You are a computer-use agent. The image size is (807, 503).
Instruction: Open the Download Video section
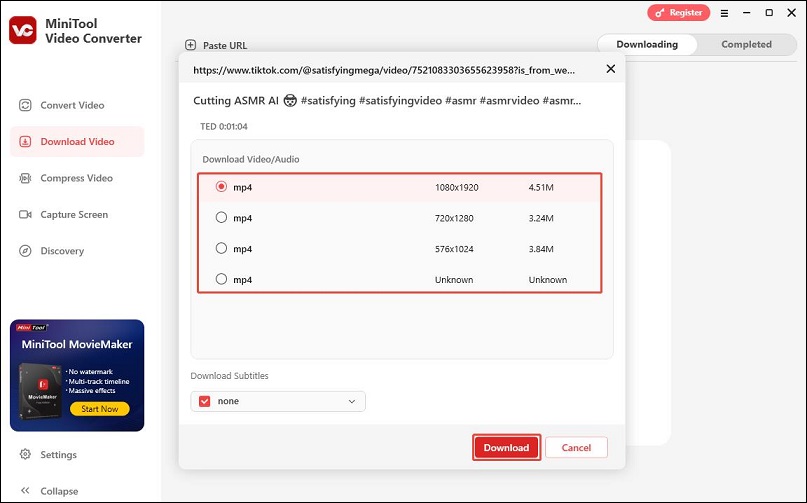click(77, 142)
